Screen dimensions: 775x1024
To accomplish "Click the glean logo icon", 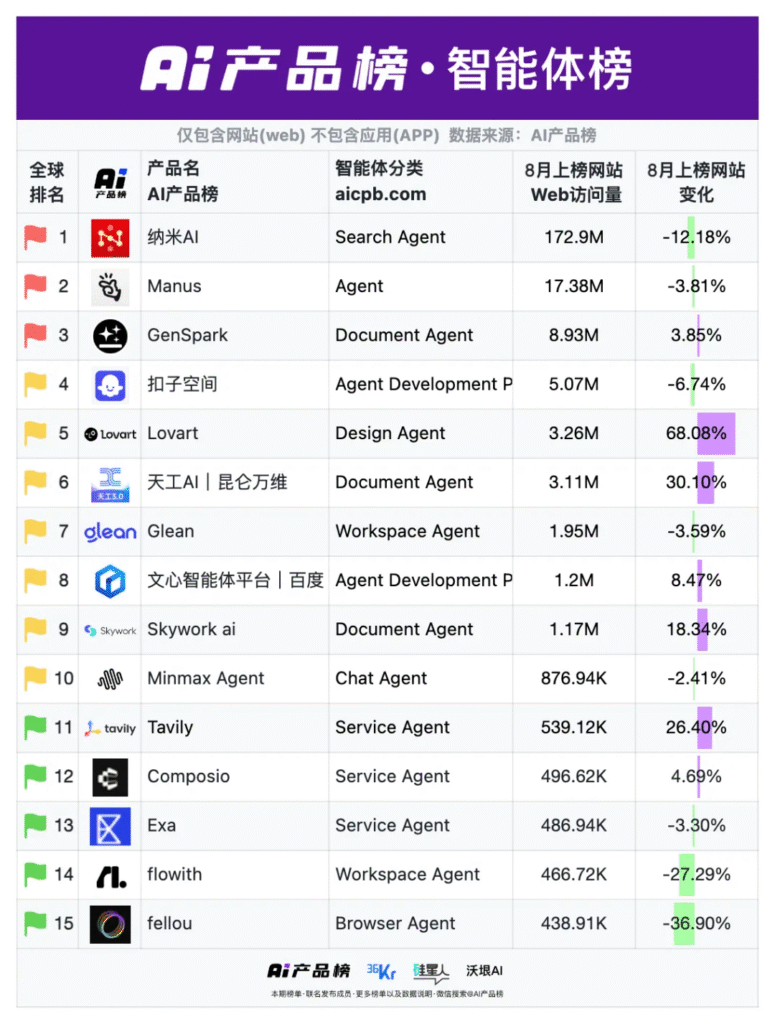I will click(x=110, y=532).
